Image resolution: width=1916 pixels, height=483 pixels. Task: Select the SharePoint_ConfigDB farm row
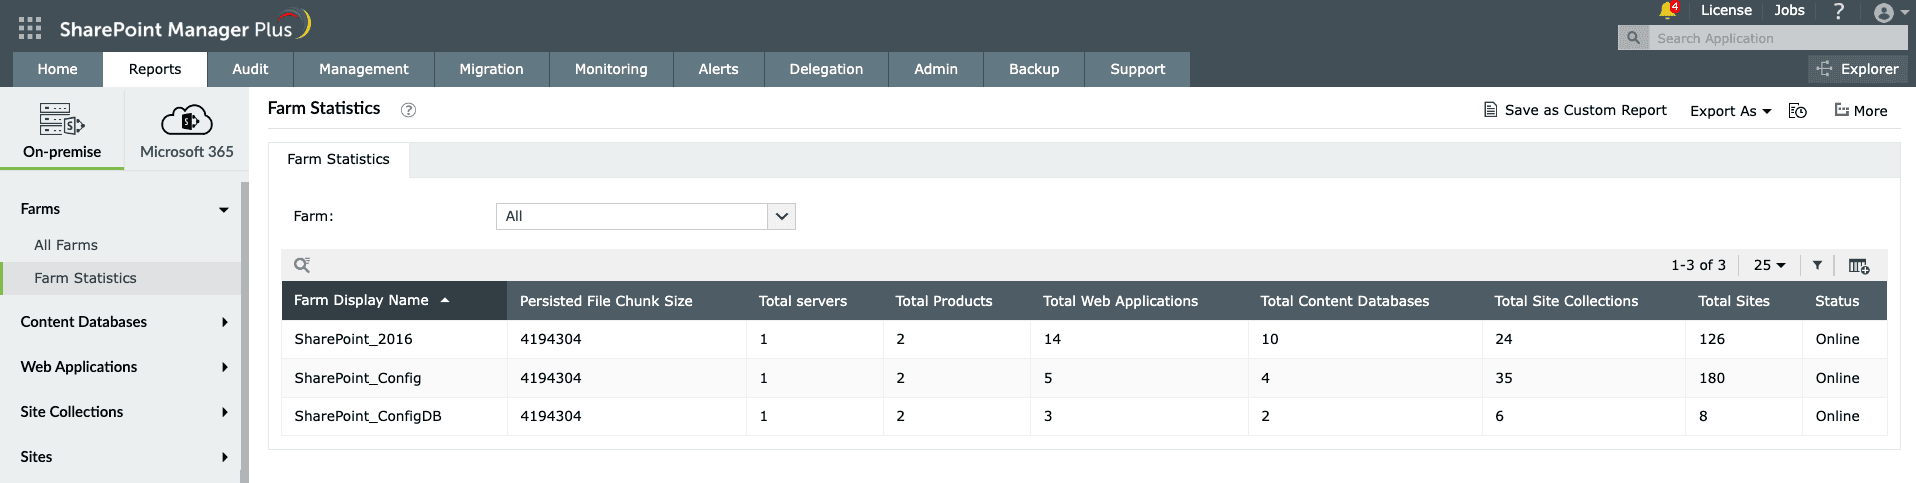click(x=1084, y=416)
